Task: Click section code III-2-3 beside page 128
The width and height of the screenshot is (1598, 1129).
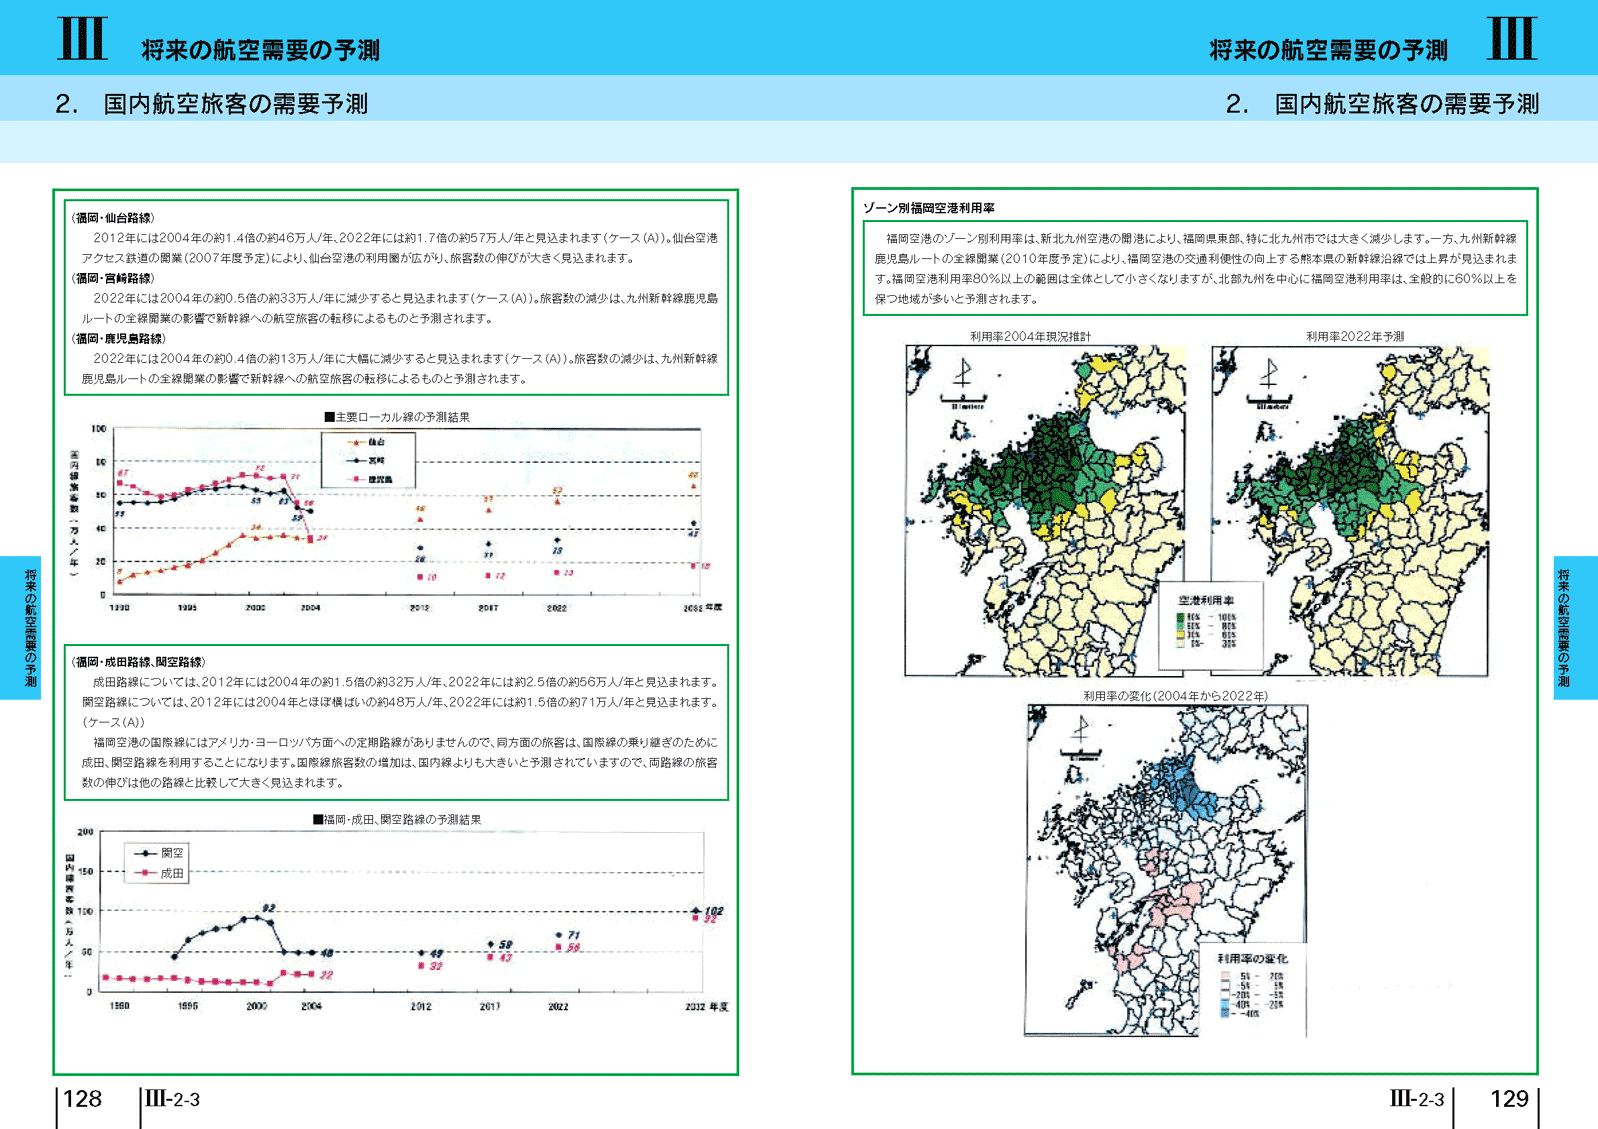Action: (x=172, y=1099)
